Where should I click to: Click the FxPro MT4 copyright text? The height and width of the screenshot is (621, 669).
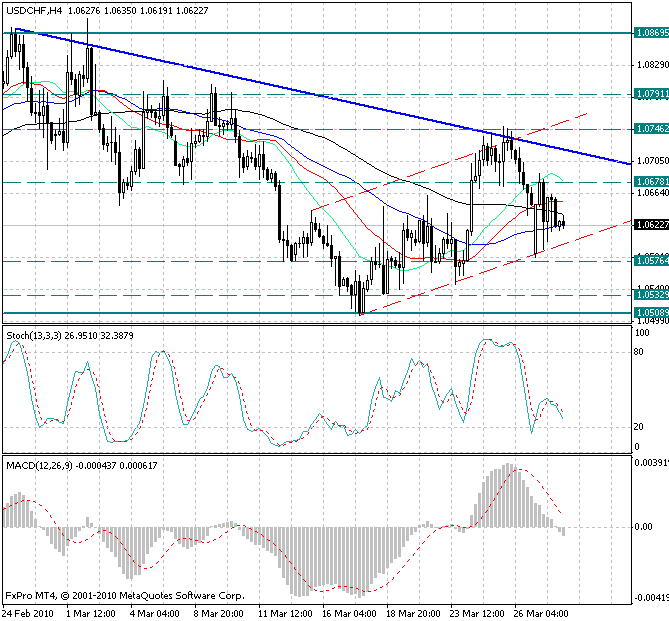tap(125, 596)
